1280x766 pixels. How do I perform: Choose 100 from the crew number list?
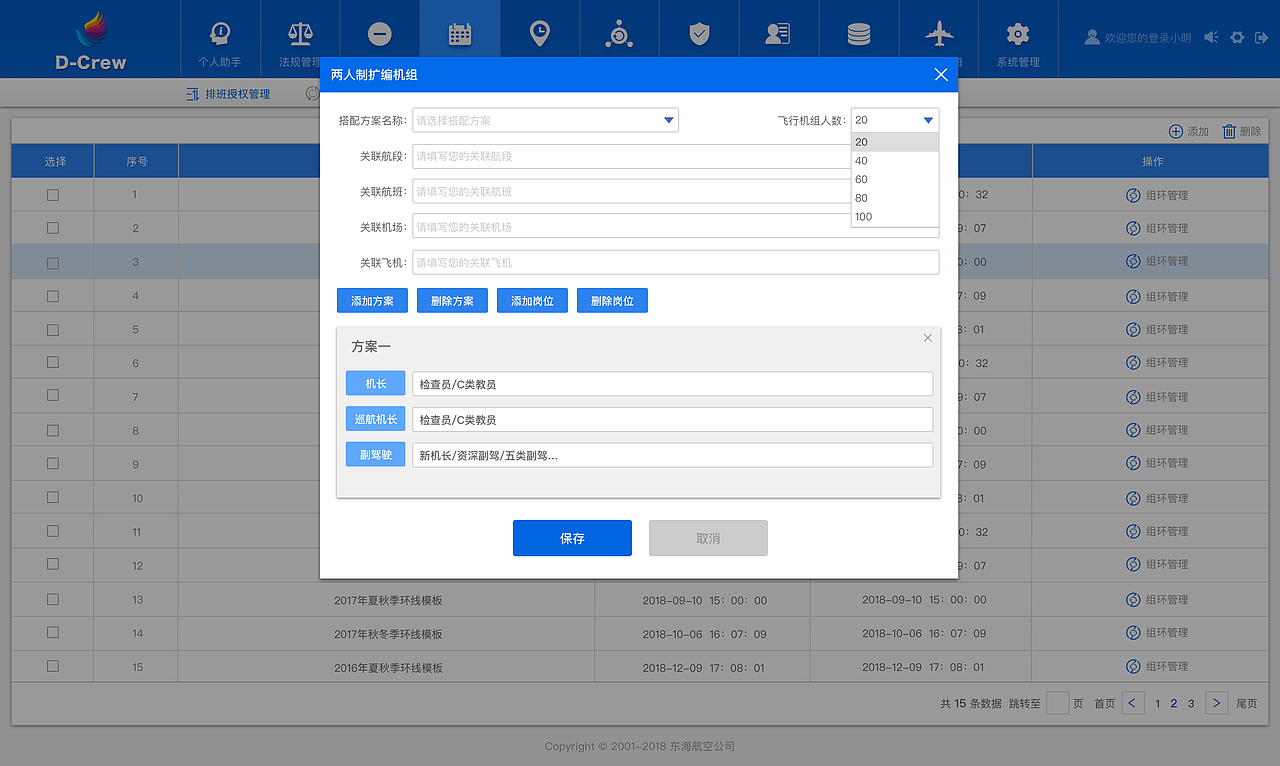click(x=895, y=216)
